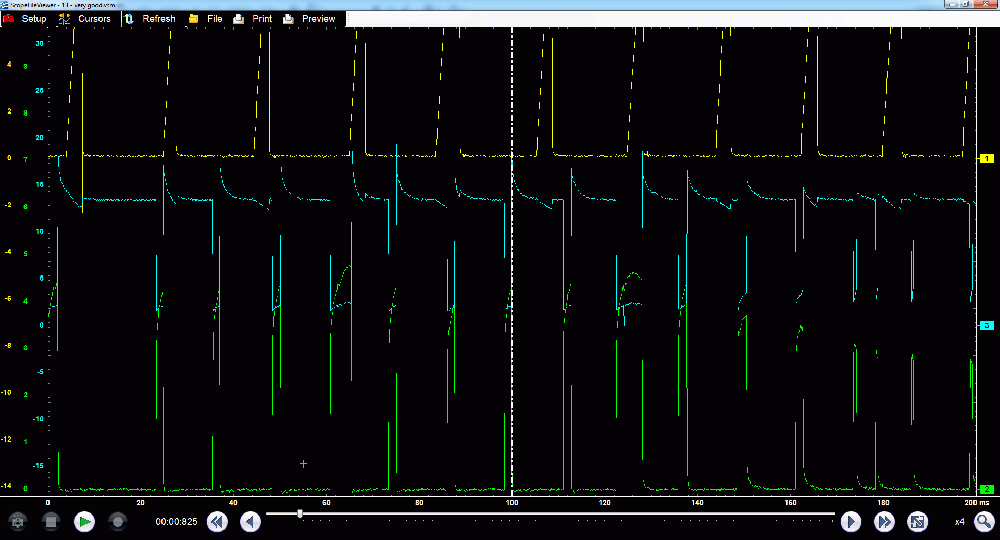This screenshot has width=1000, height=540.
Task: Open the Setup menu
Action: [x=34, y=19]
